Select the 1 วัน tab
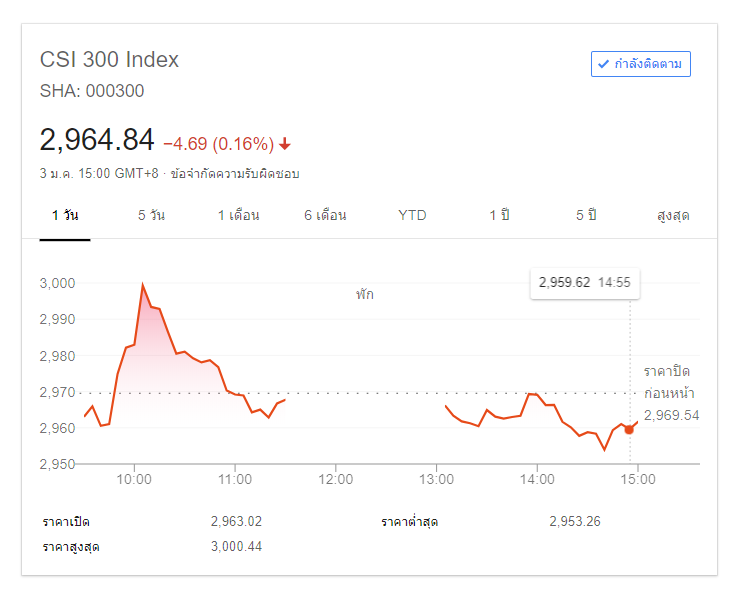The width and height of the screenshot is (737, 601). pos(65,216)
